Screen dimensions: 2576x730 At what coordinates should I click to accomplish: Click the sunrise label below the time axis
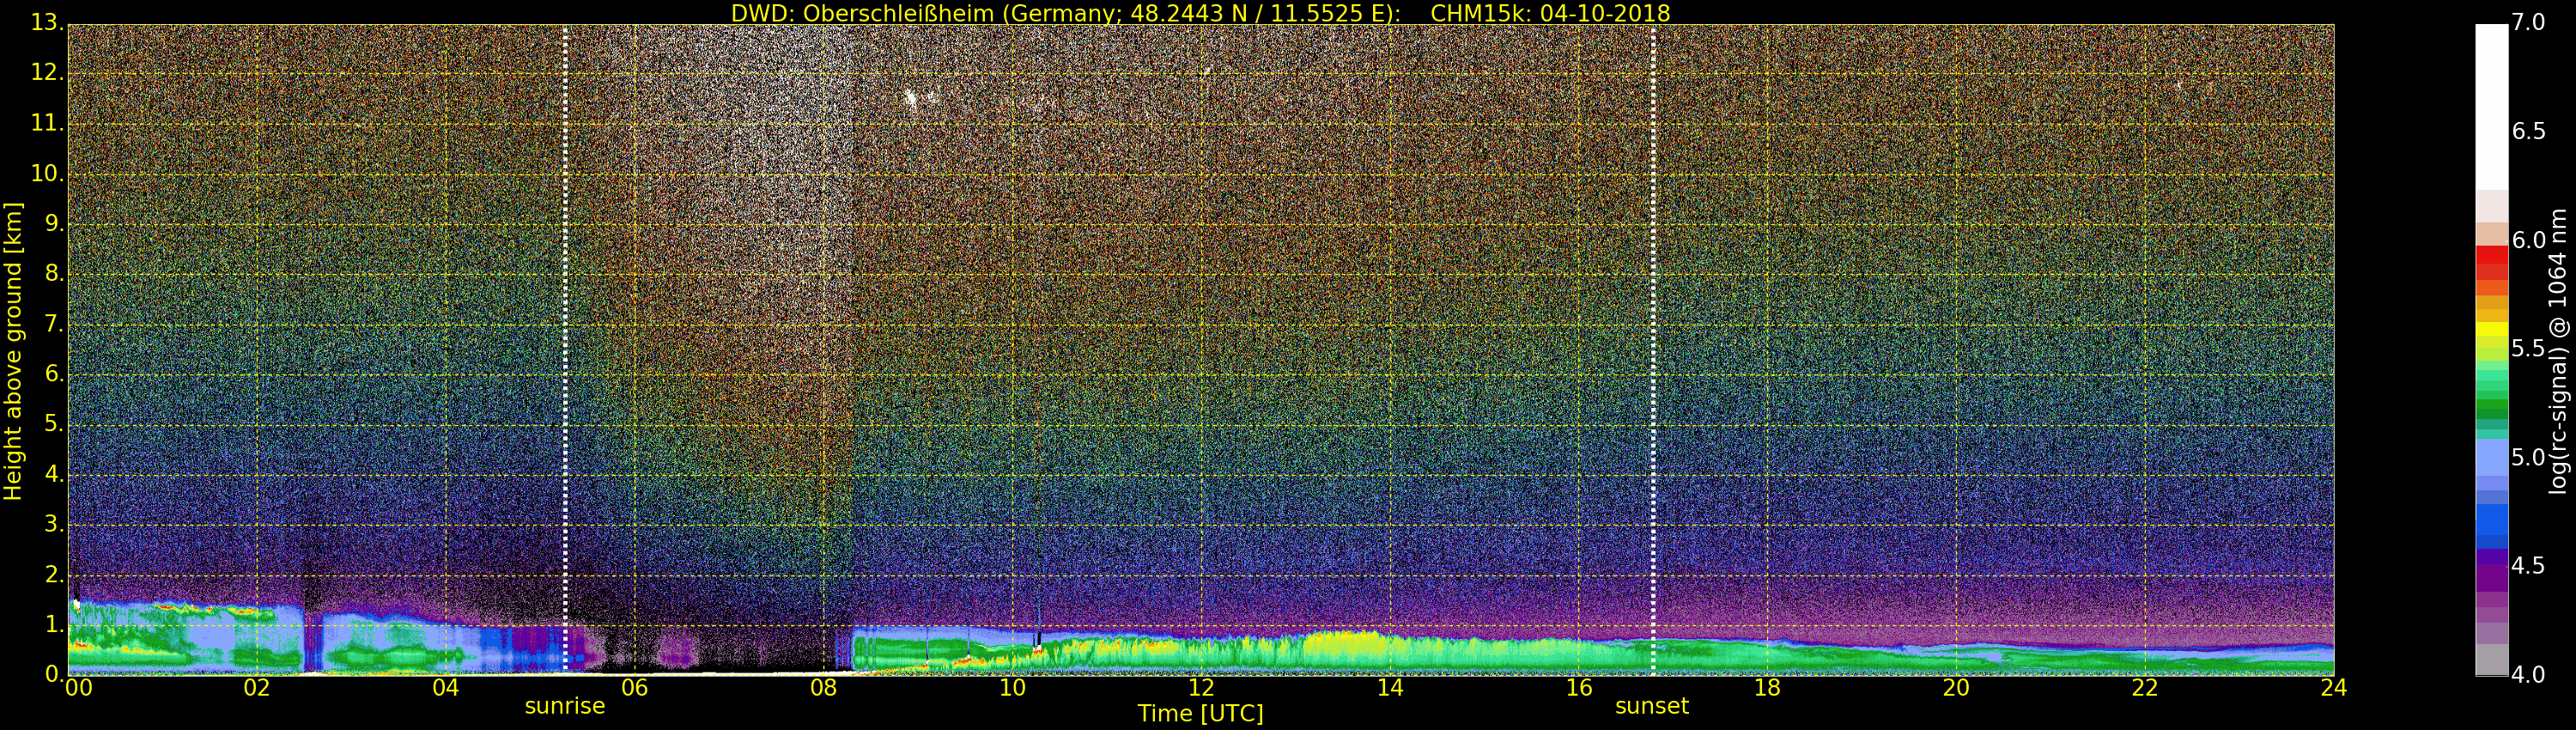(x=565, y=706)
